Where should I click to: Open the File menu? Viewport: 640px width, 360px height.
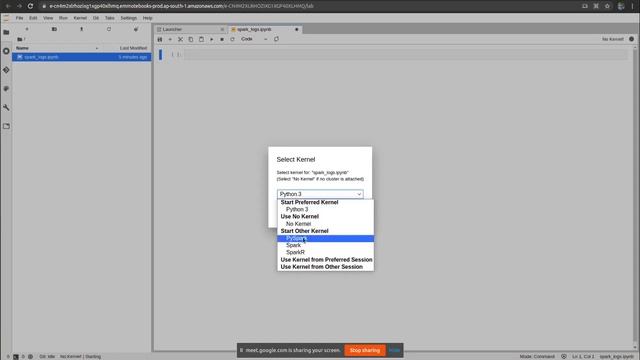tap(19, 18)
